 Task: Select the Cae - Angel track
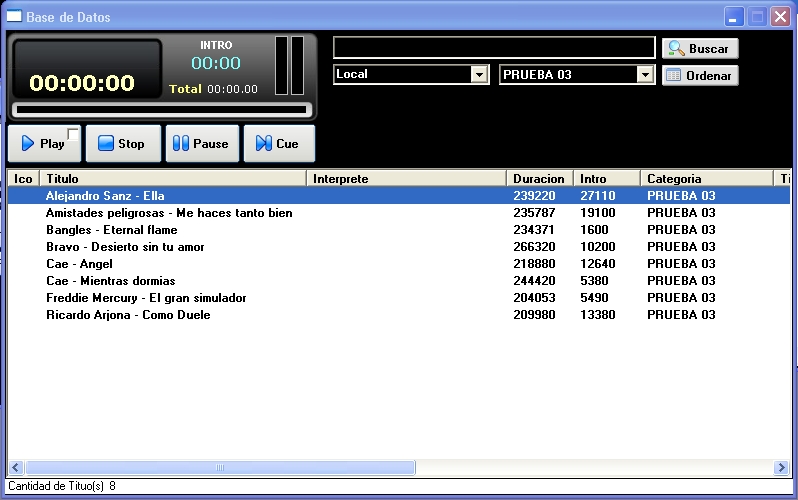pos(398,264)
